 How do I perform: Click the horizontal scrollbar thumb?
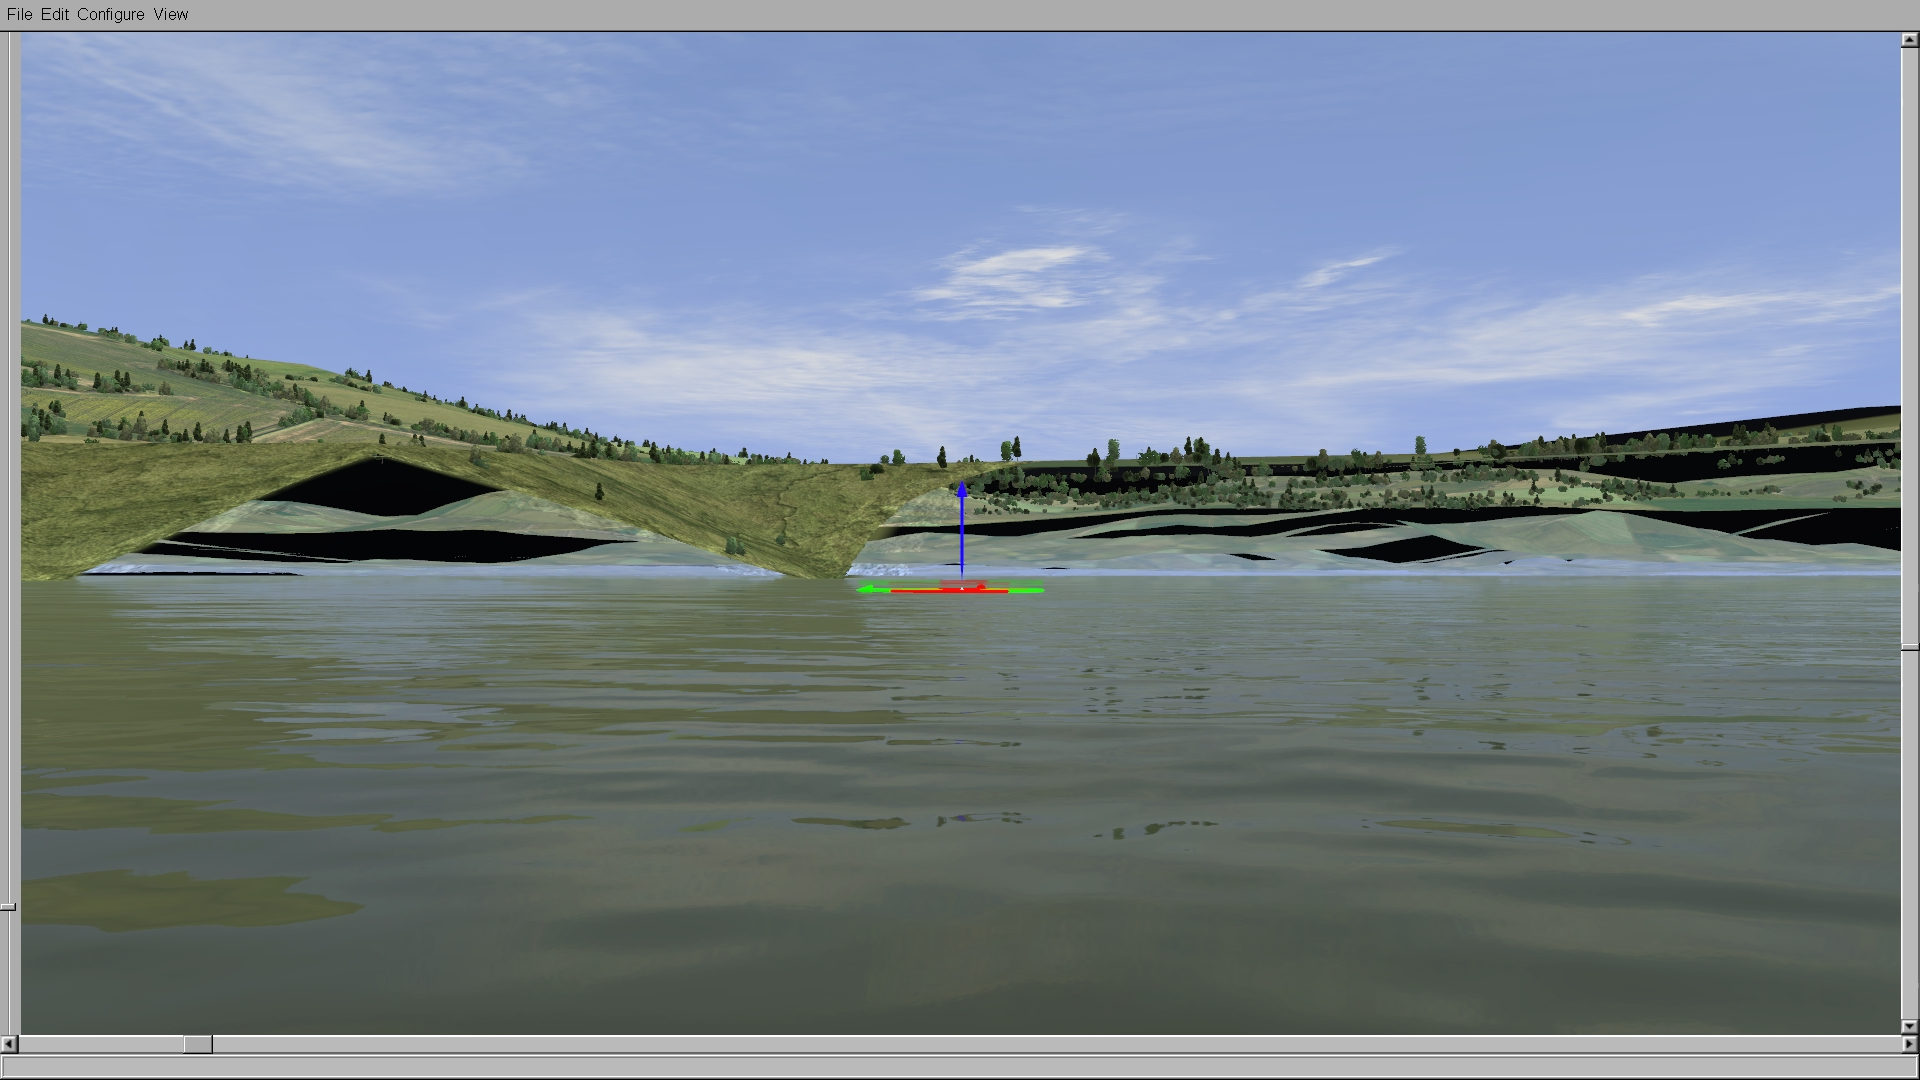click(198, 1044)
